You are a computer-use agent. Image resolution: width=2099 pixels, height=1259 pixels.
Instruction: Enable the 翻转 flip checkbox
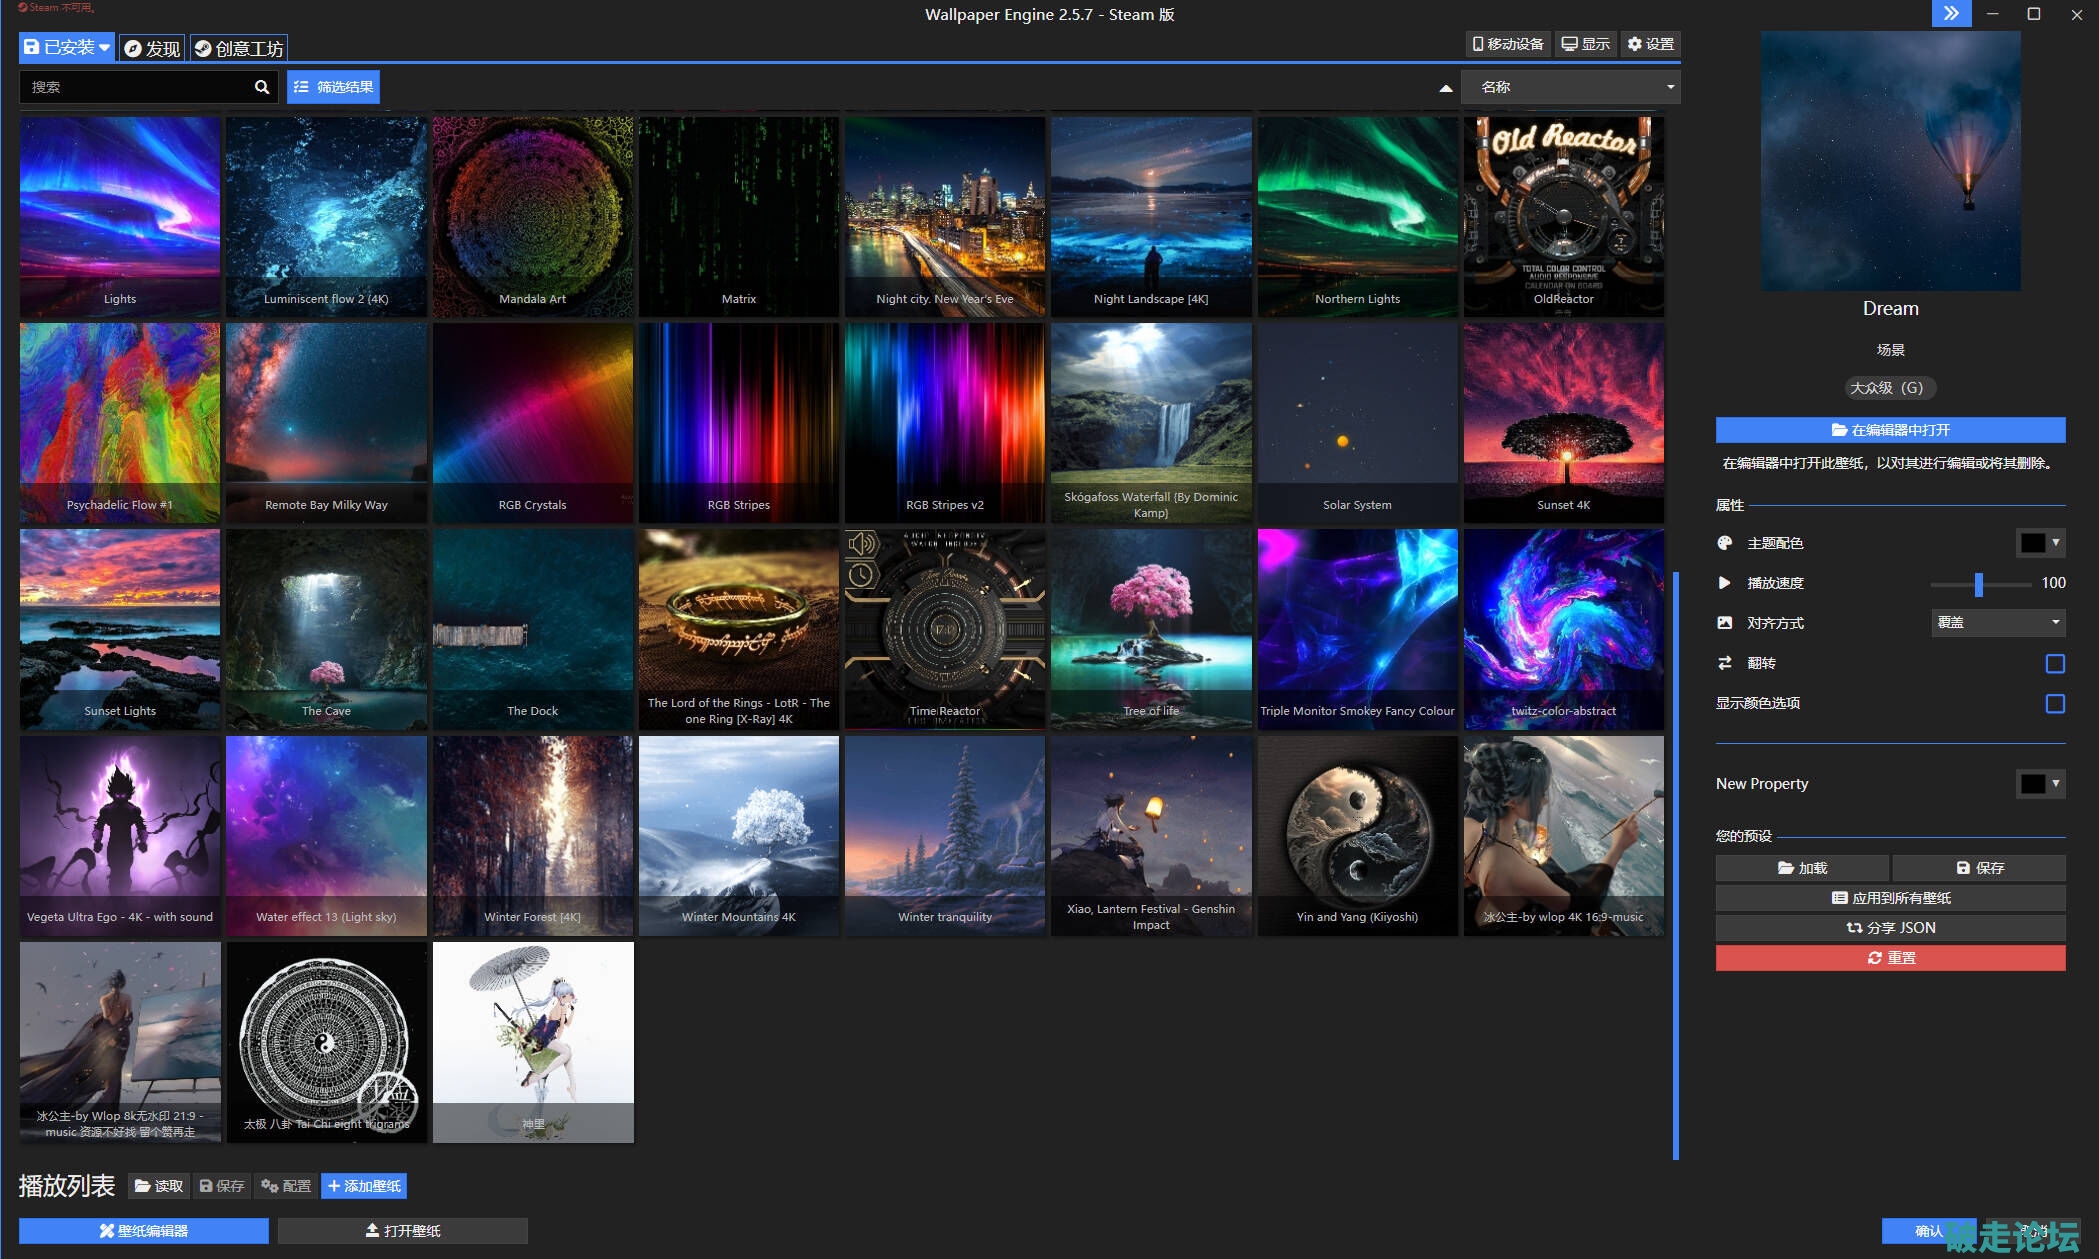click(2055, 663)
